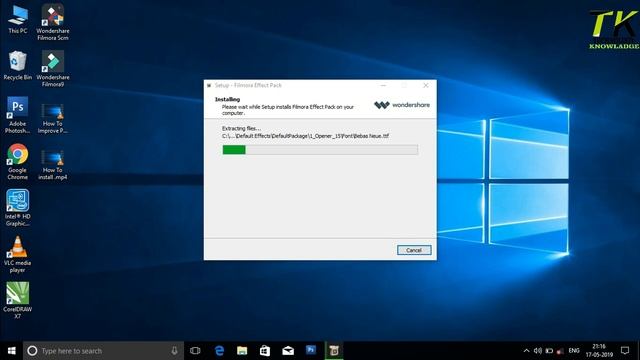This screenshot has width=640, height=360.
Task: Open Intel HD Graphics desktop shortcut
Action: click(17, 208)
